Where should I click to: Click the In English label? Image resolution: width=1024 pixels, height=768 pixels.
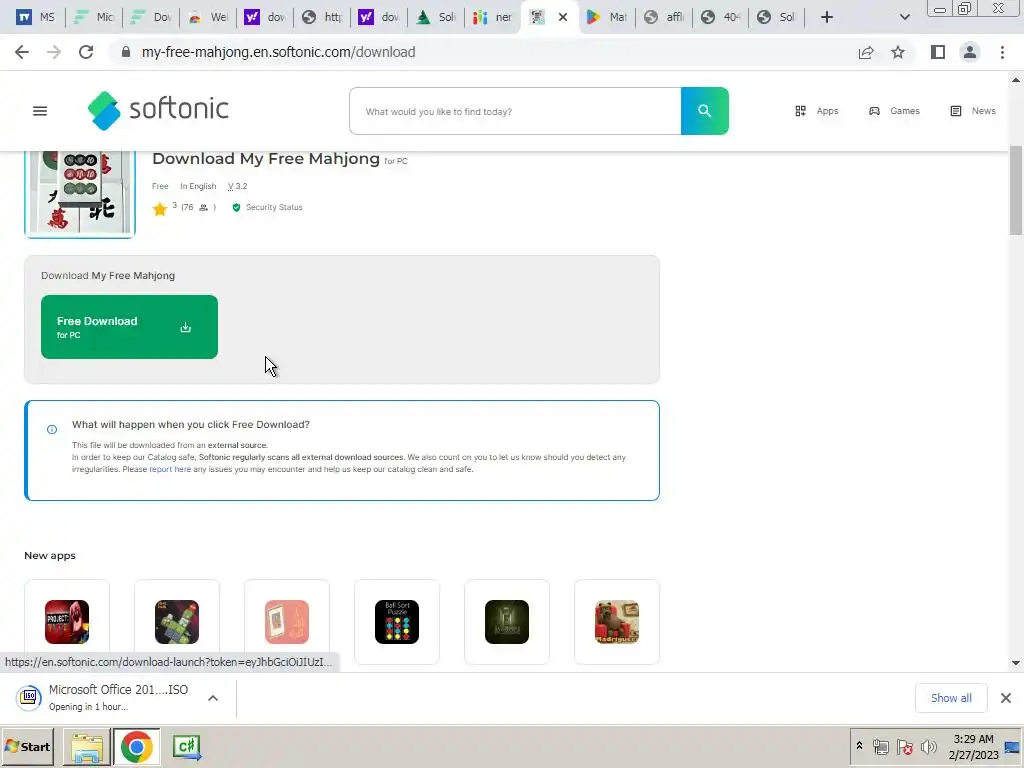198,186
